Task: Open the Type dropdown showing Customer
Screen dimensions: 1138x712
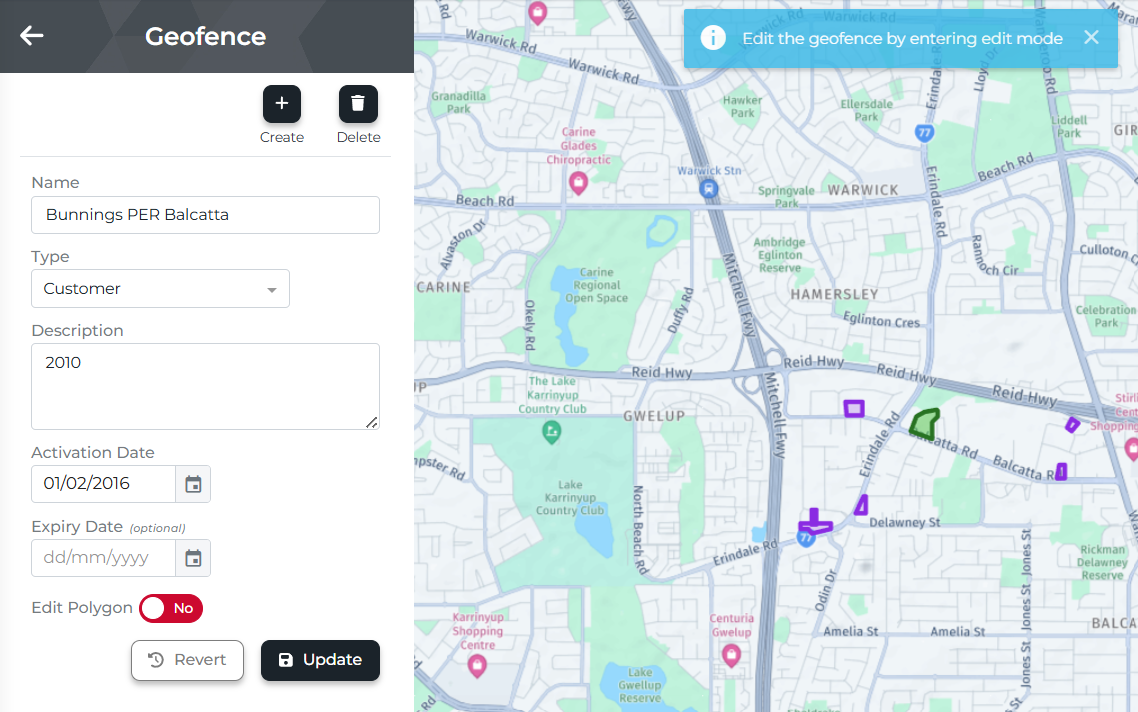Action: [x=160, y=289]
